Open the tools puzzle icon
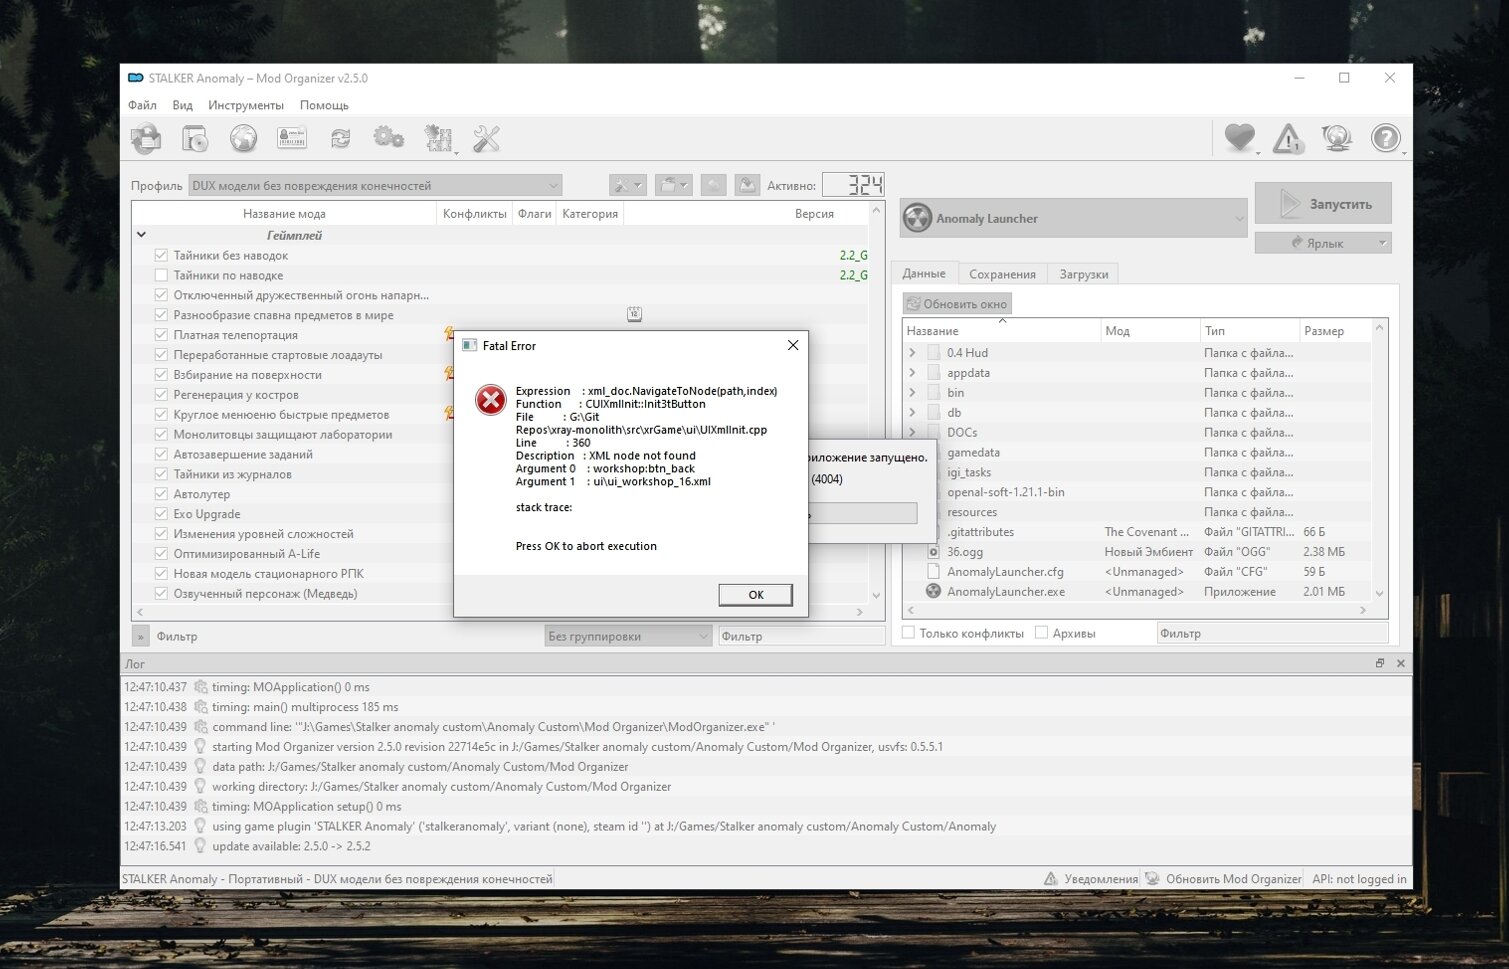This screenshot has width=1509, height=969. tap(438, 138)
